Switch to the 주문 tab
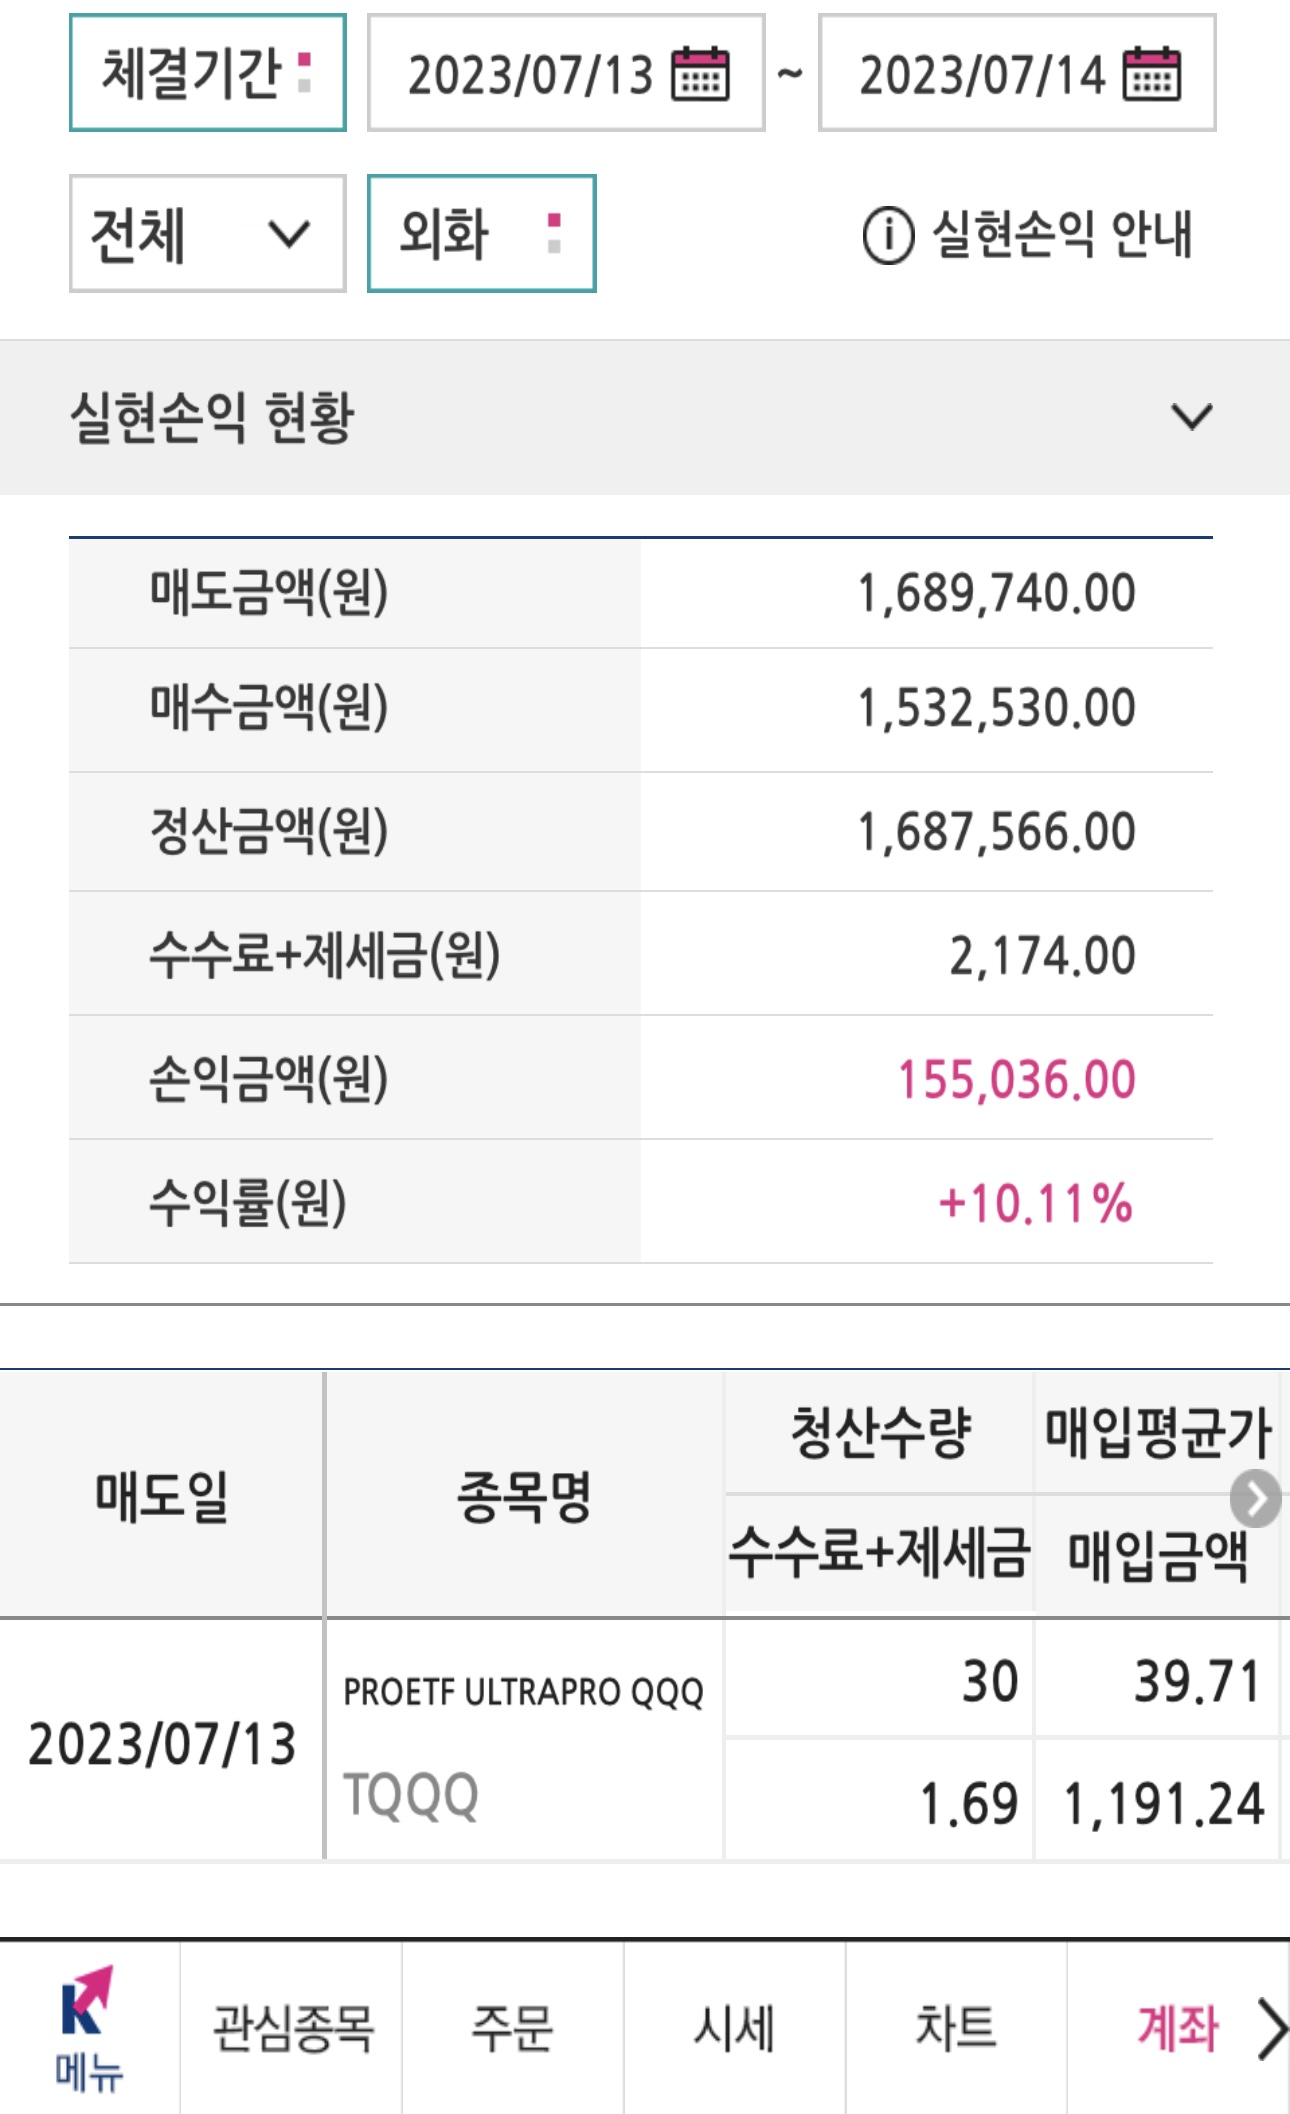1290x2114 pixels. coord(513,2029)
